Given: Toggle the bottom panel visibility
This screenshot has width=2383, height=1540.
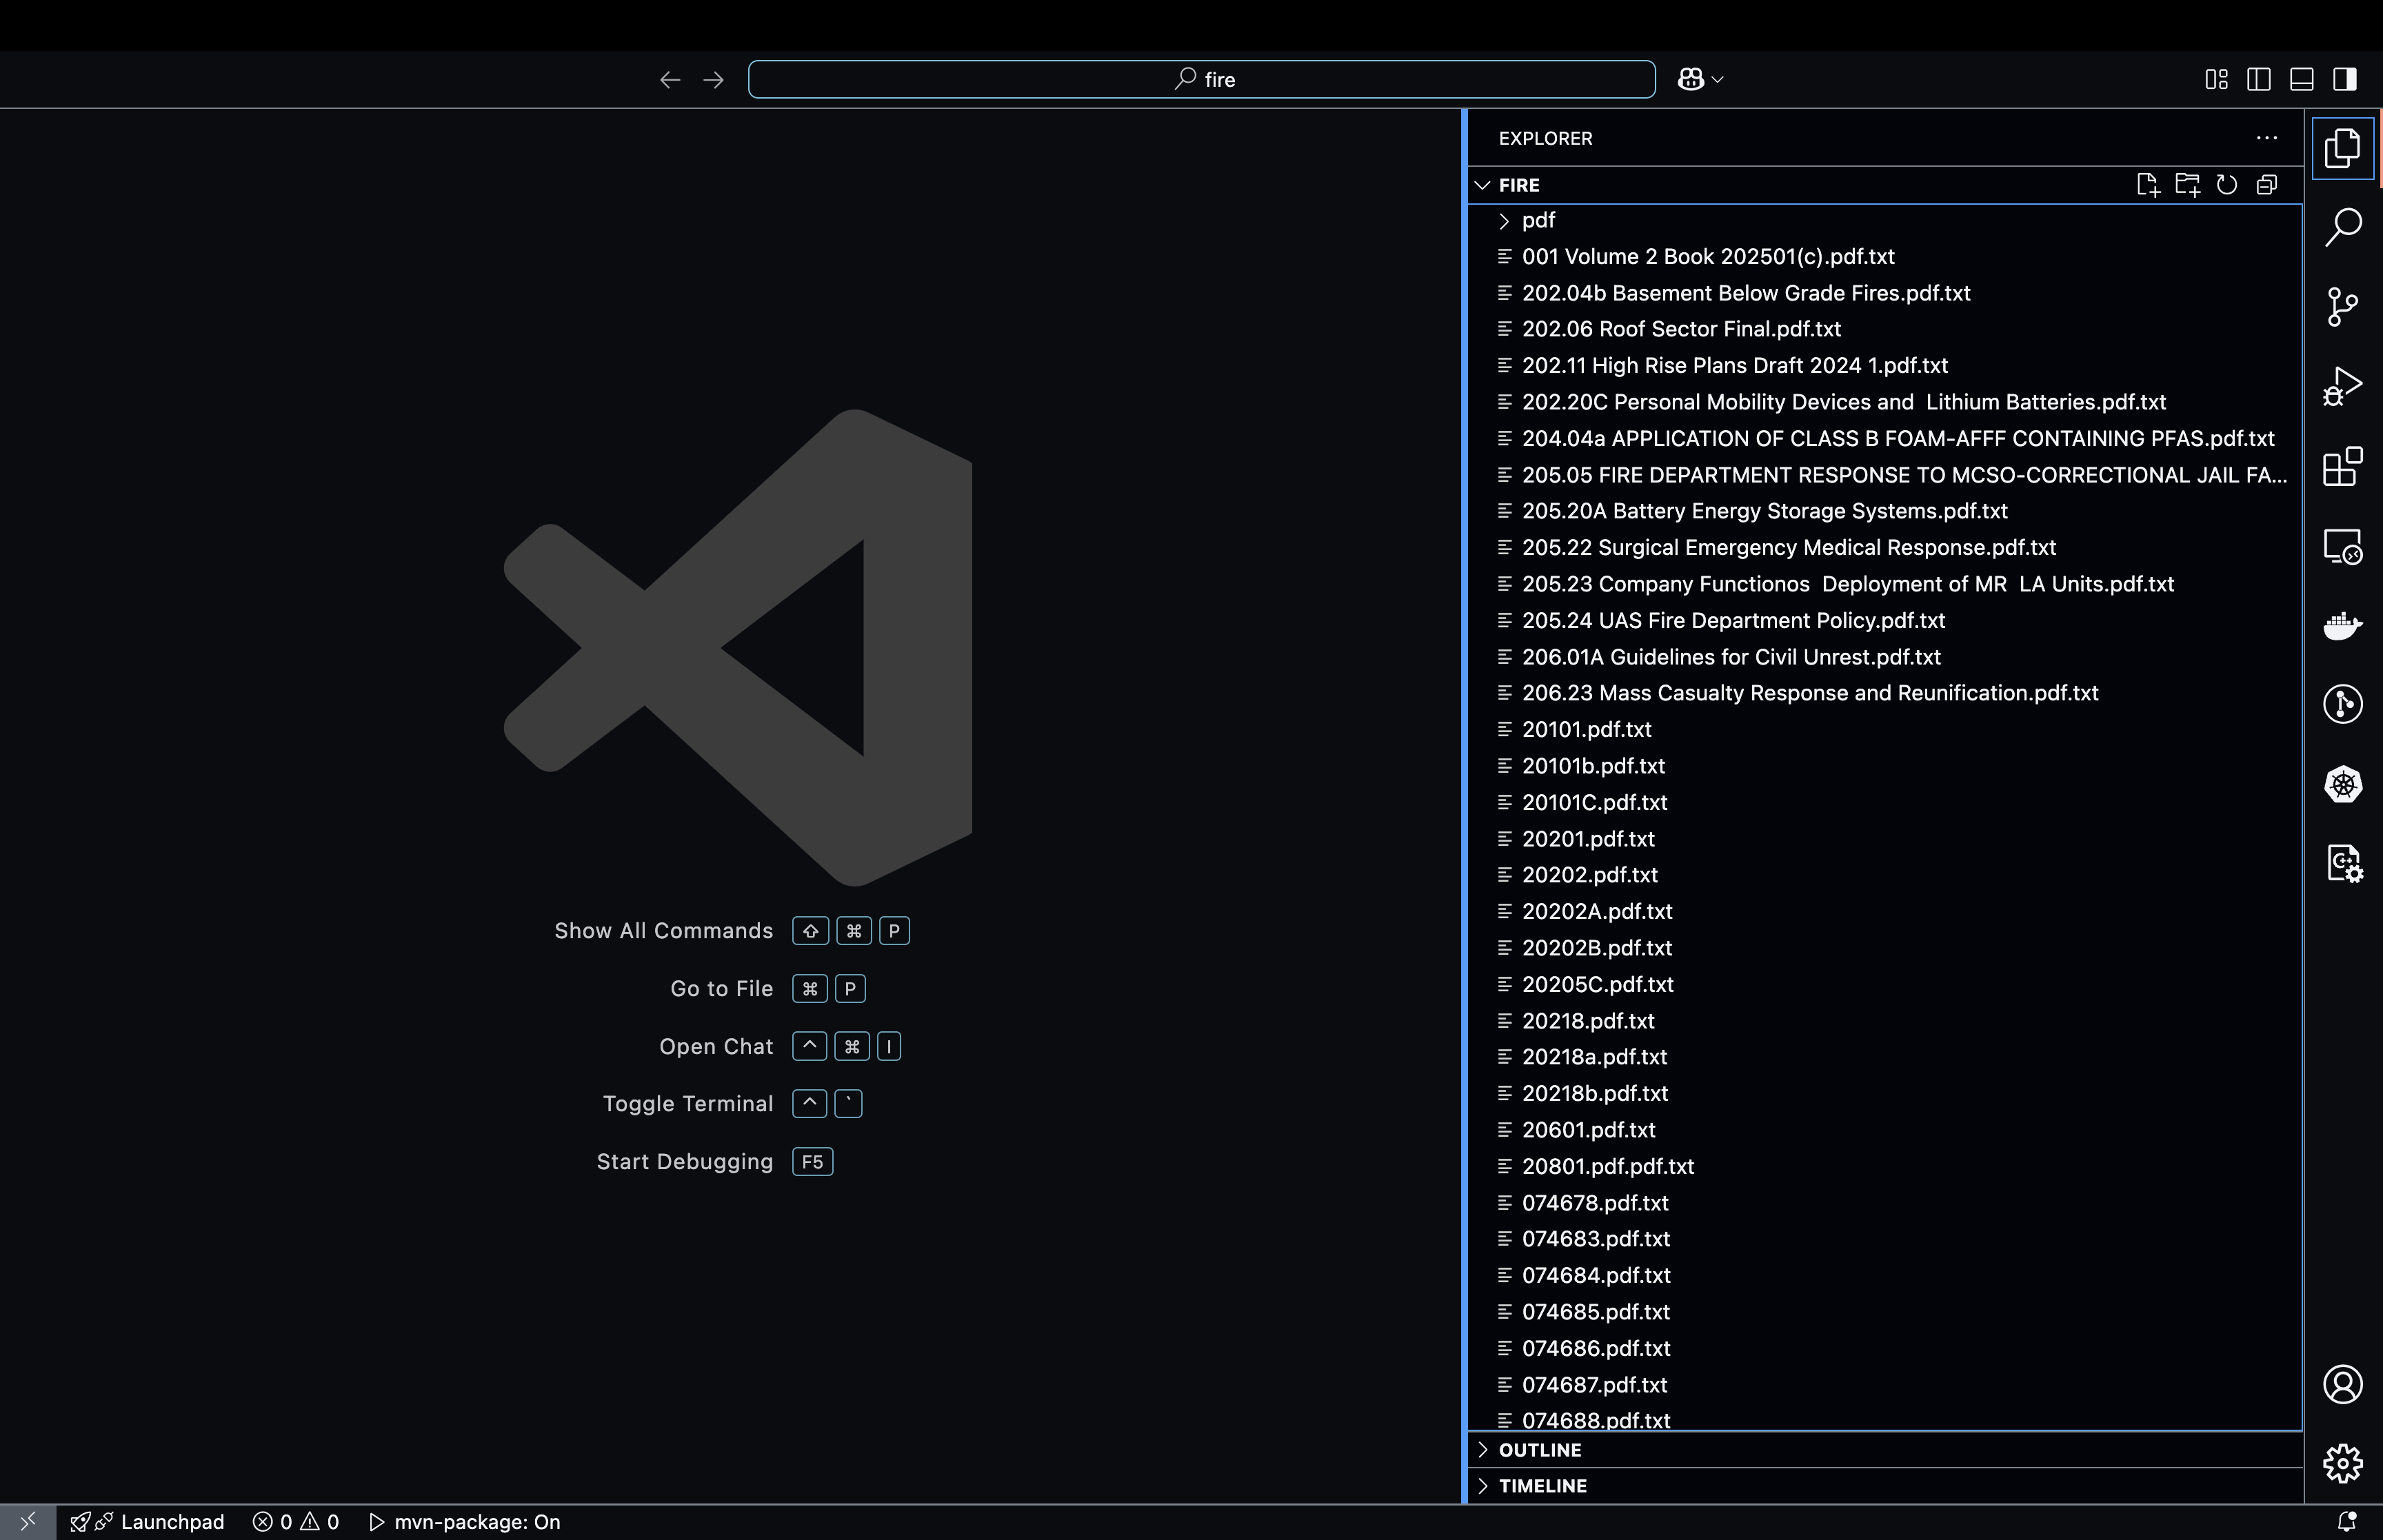Looking at the screenshot, I should 2301,79.
